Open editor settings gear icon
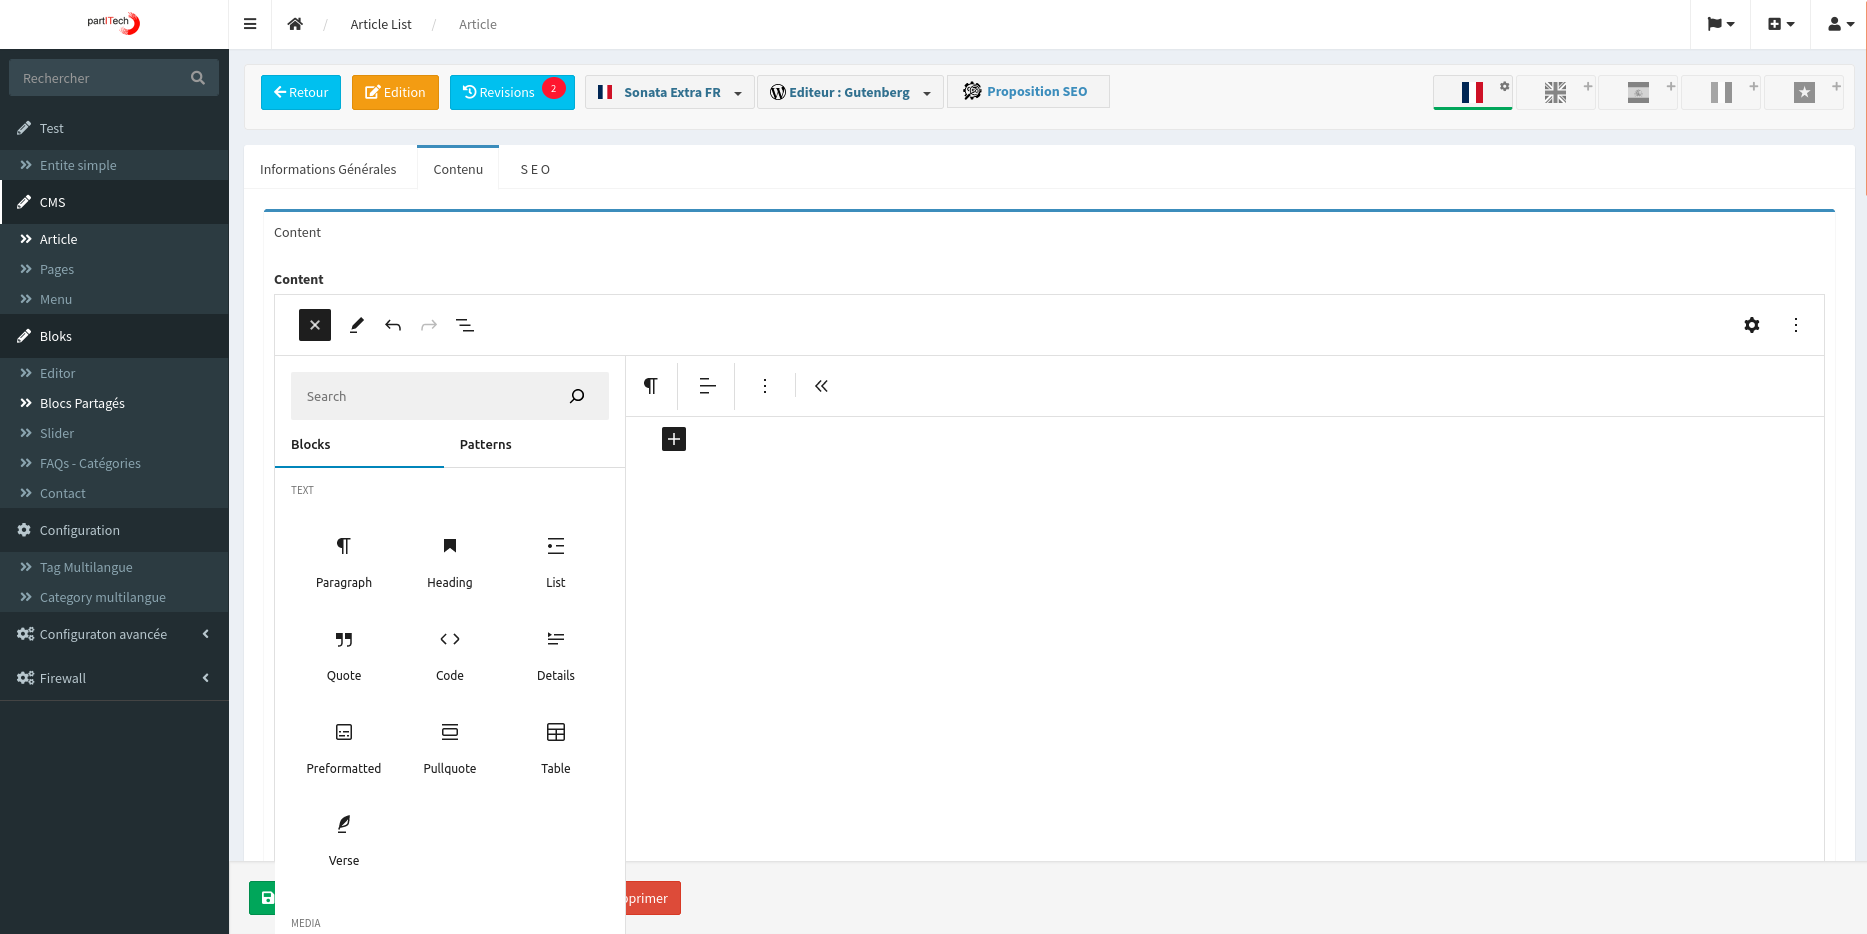The image size is (1867, 934). pyautogui.click(x=1751, y=325)
